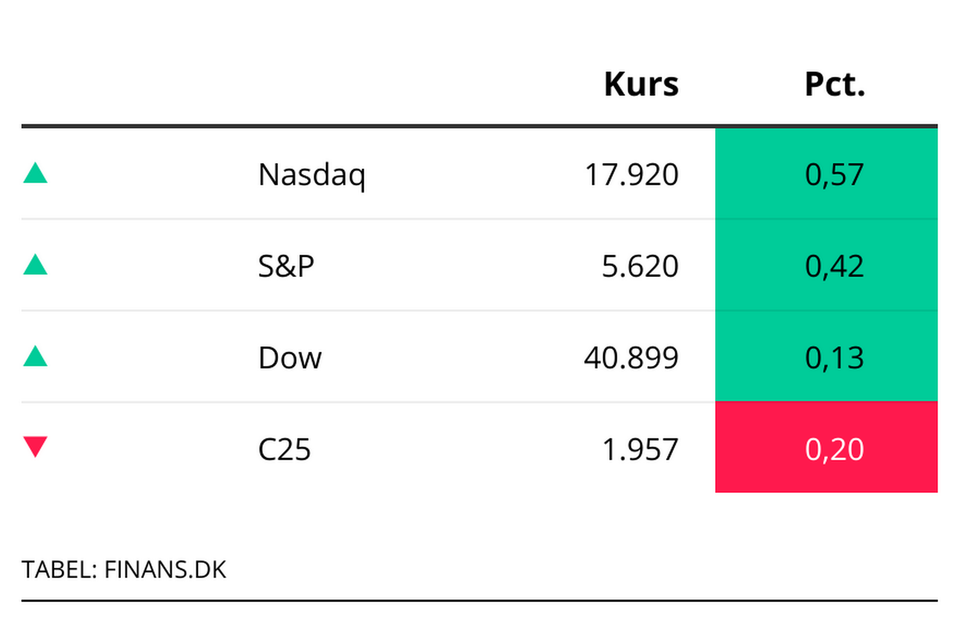This screenshot has height=624, width=960.
Task: Select the S&P index name
Action: [286, 266]
